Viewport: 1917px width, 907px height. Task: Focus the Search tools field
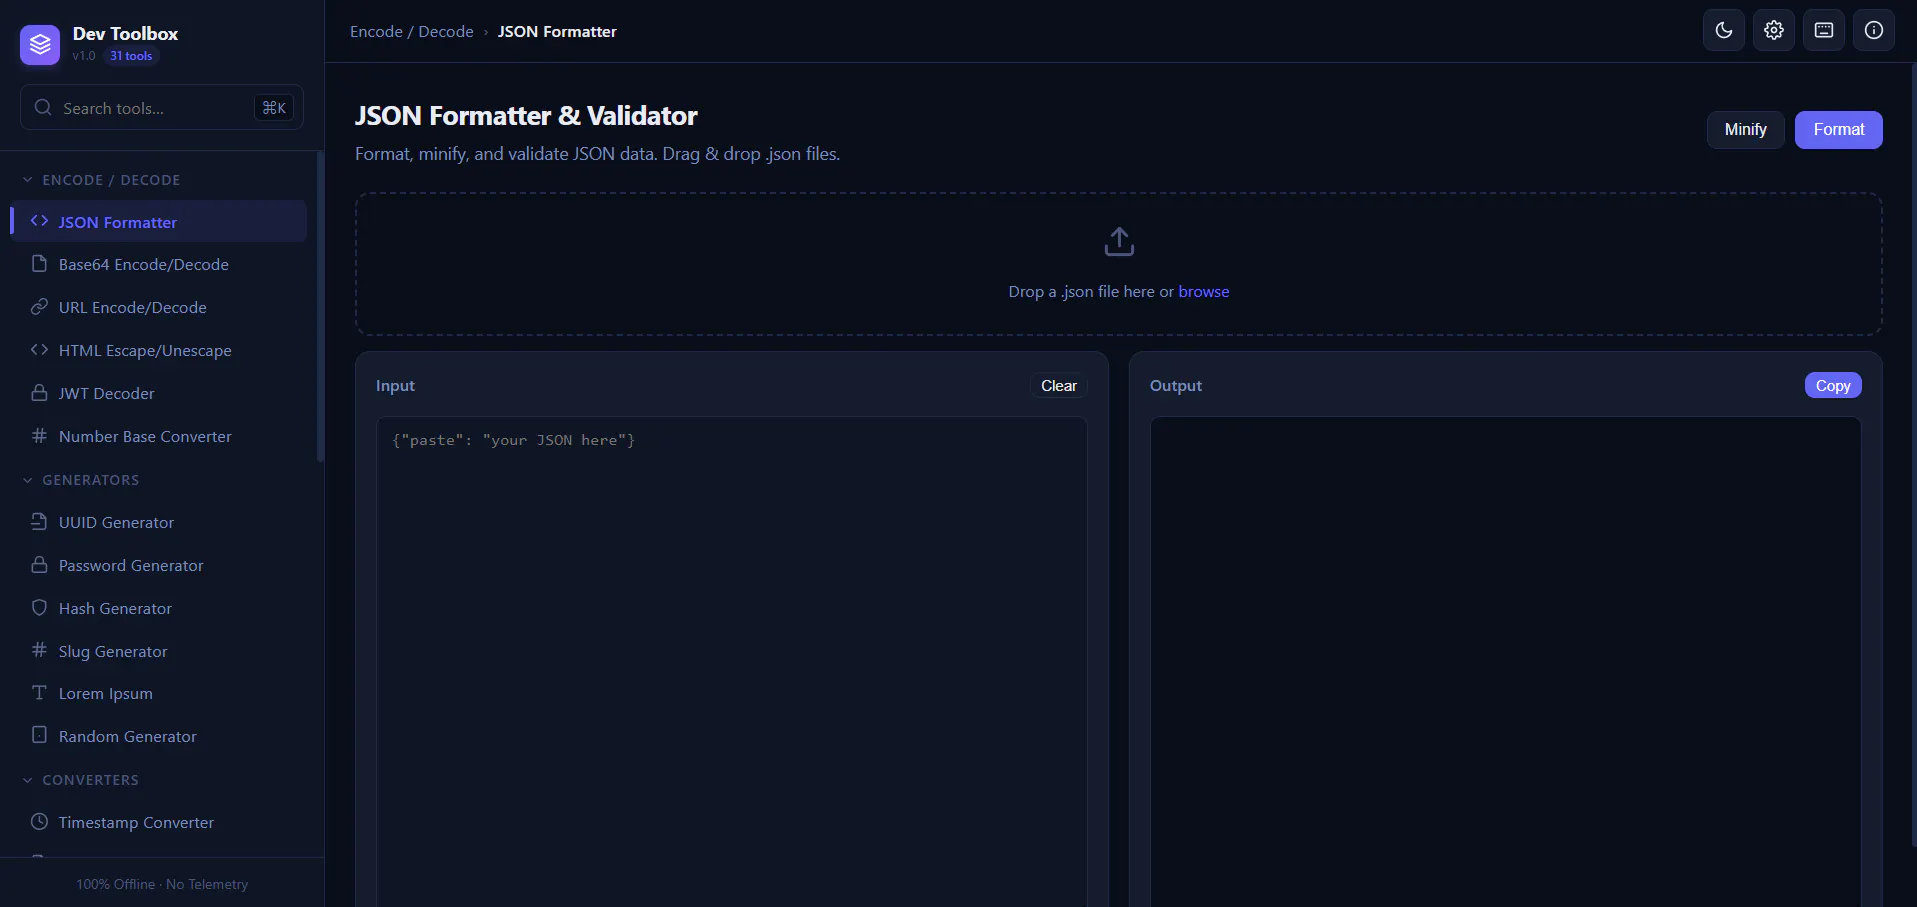162,107
